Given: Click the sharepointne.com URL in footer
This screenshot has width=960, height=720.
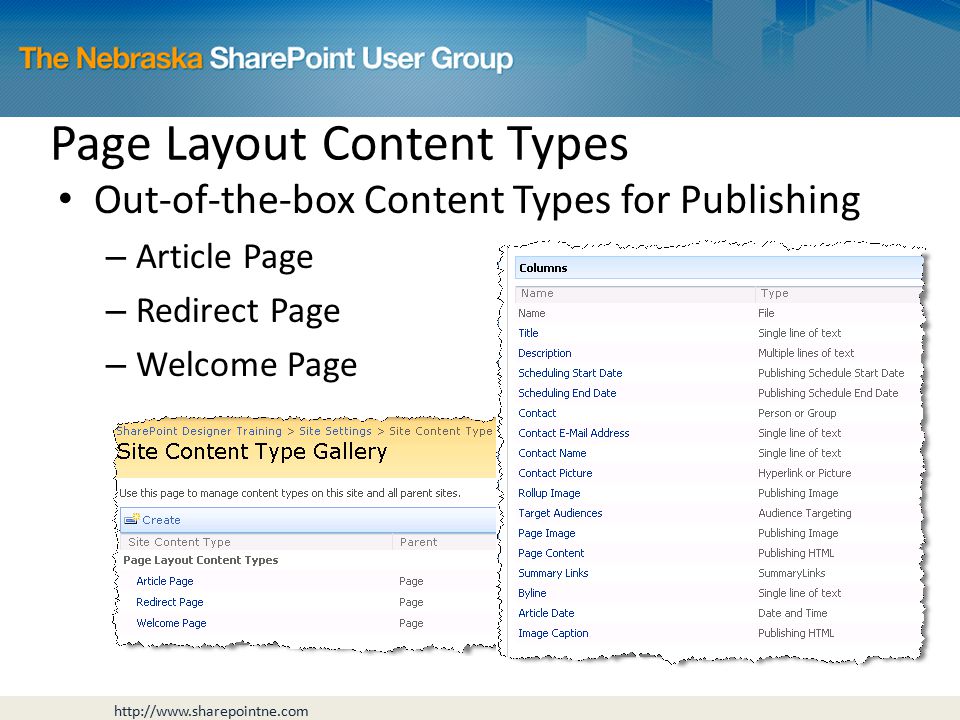Looking at the screenshot, I should 211,711.
